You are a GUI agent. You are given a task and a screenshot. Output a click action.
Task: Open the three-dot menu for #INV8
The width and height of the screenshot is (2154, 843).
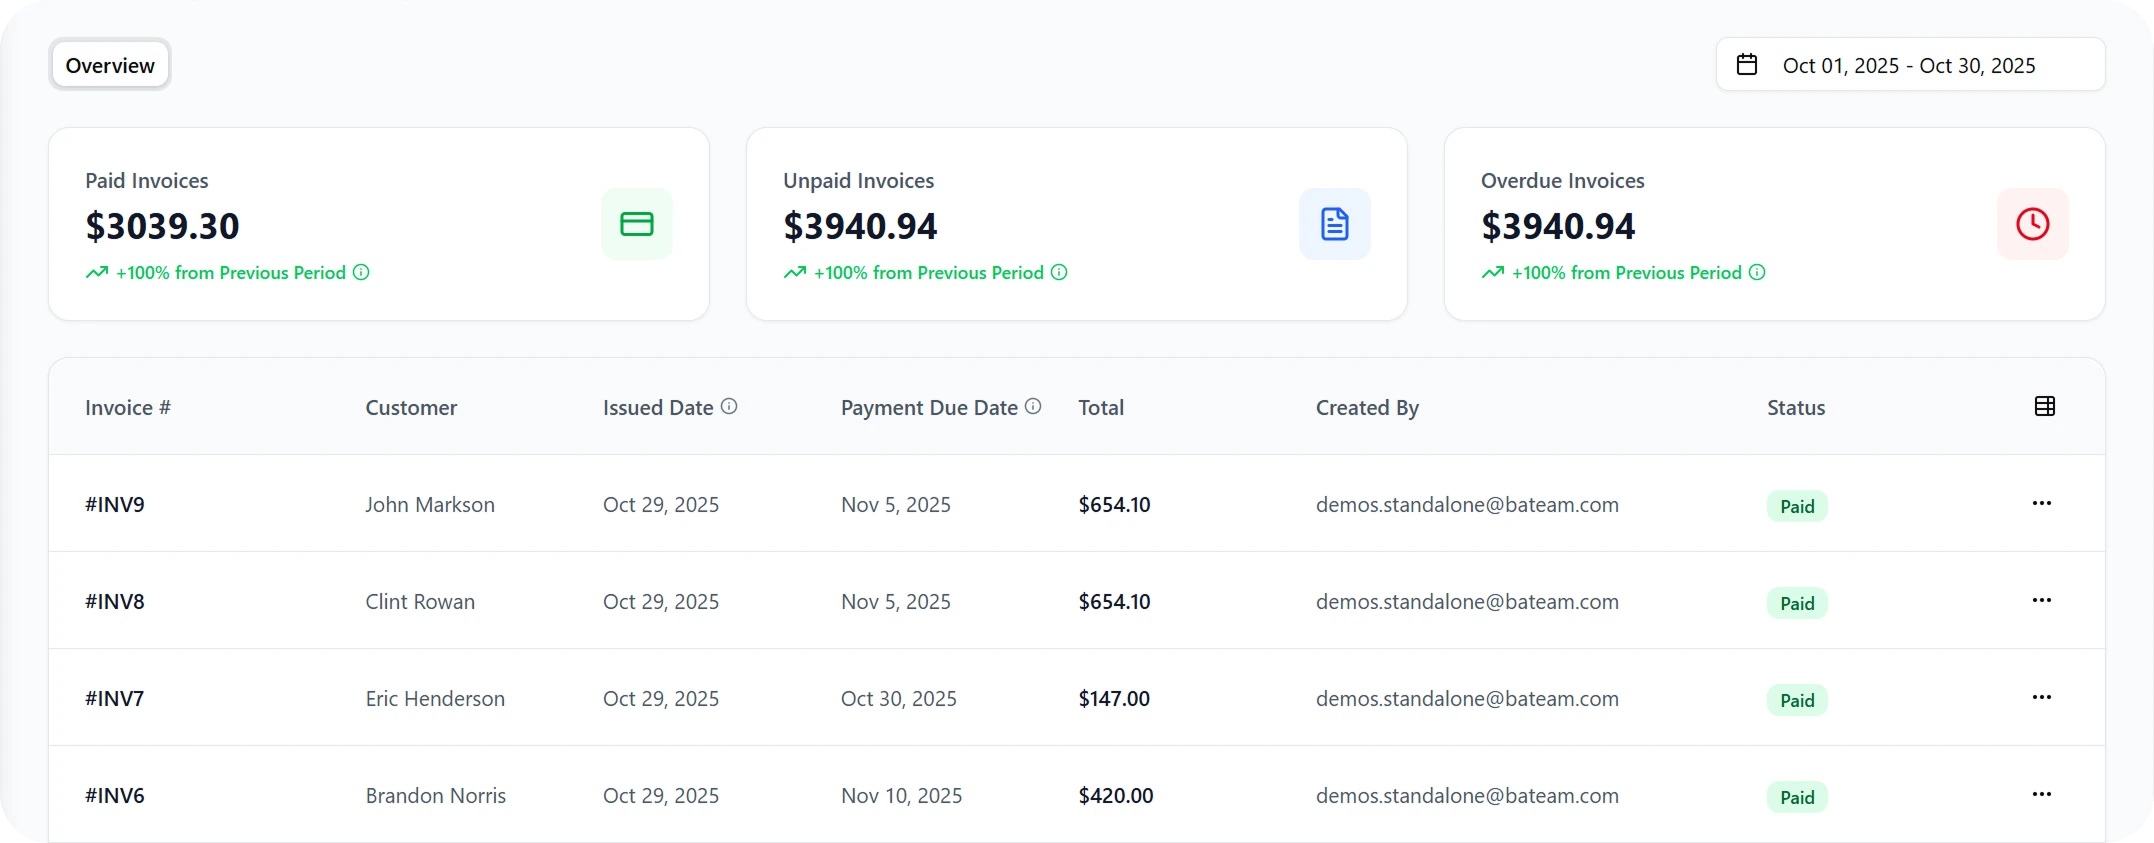click(2042, 600)
